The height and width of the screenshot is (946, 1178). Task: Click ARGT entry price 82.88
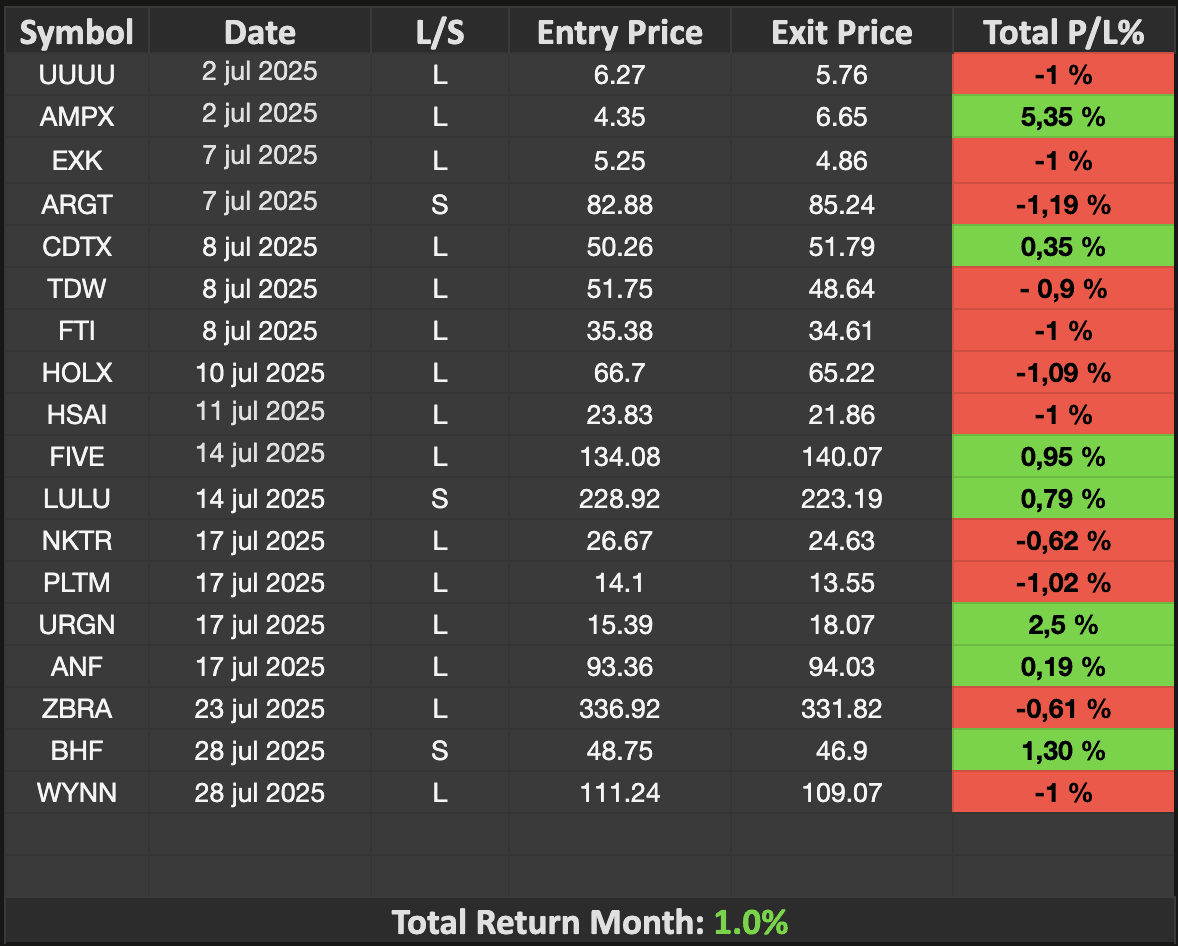click(620, 204)
